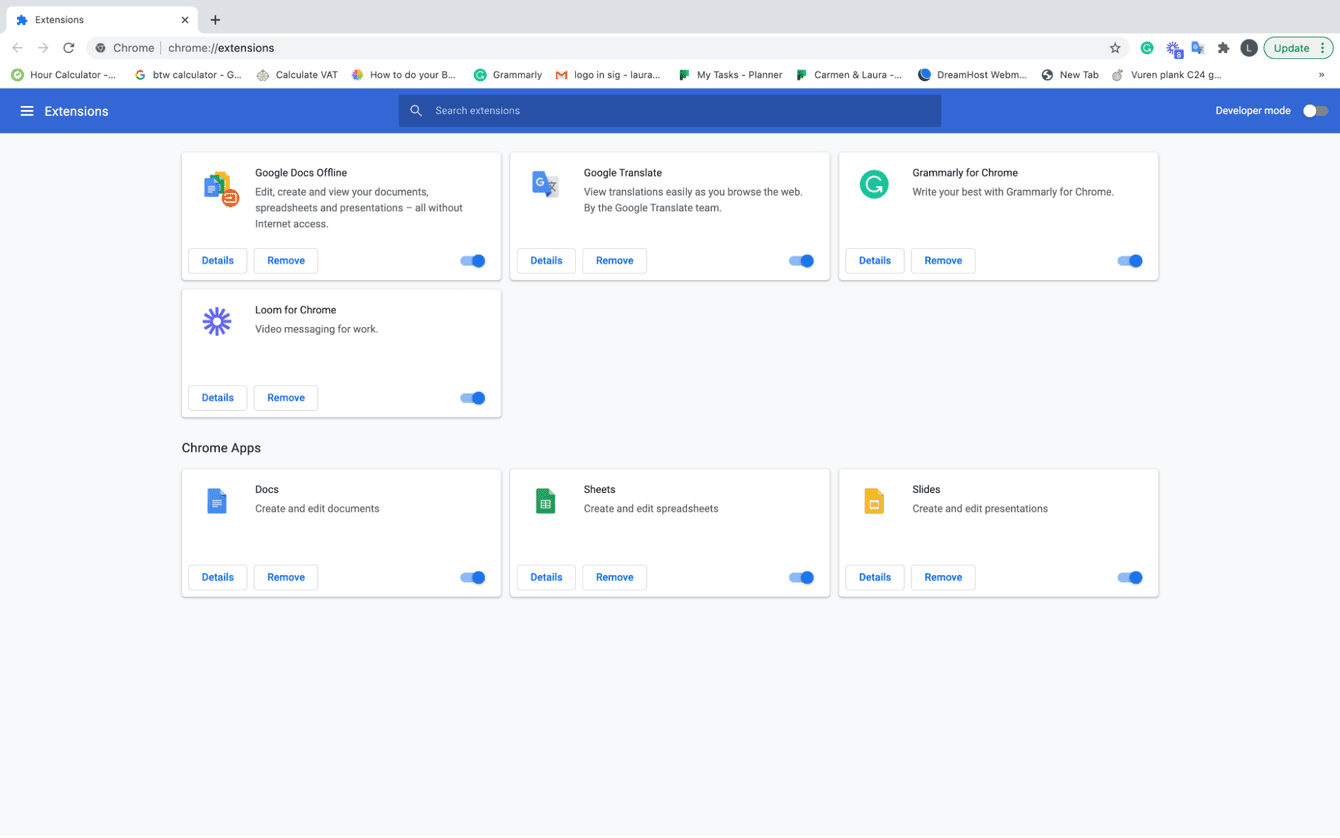The image size is (1340, 838).
Task: Open Details for Grammarly for Chrome
Action: [x=875, y=261]
